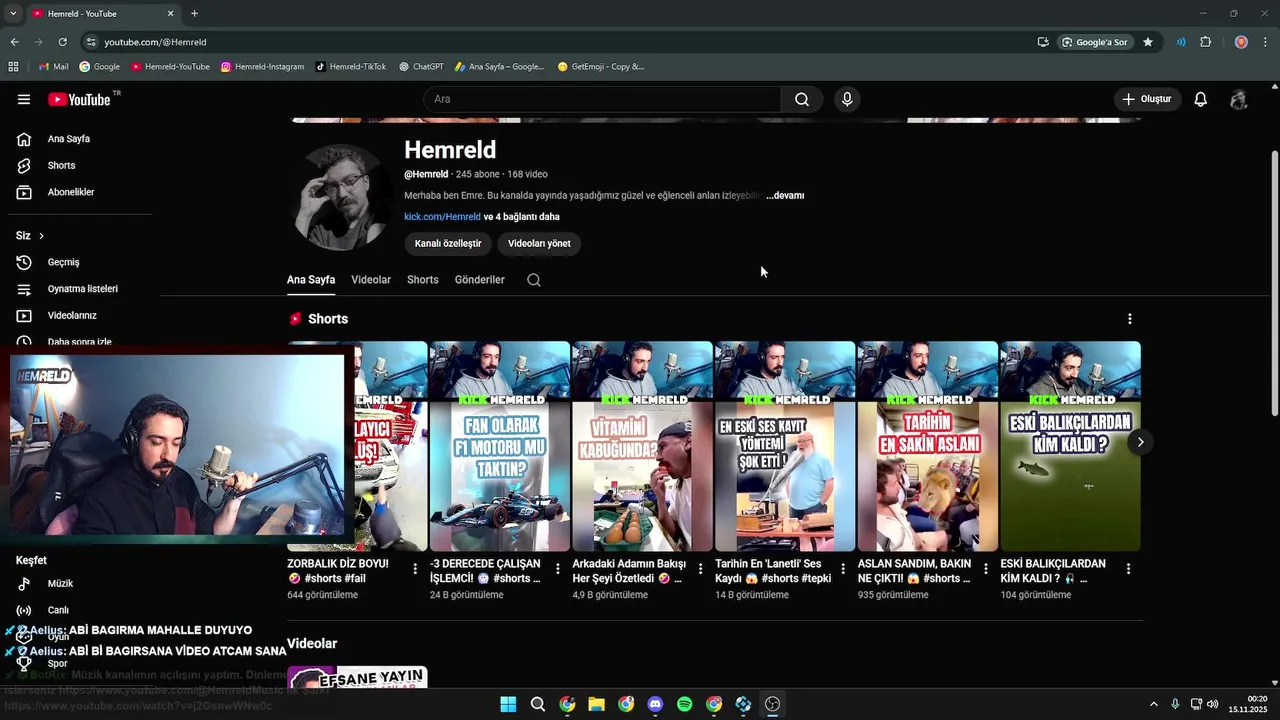Click the channel search magnifier icon
The height and width of the screenshot is (720, 1280).
(534, 280)
